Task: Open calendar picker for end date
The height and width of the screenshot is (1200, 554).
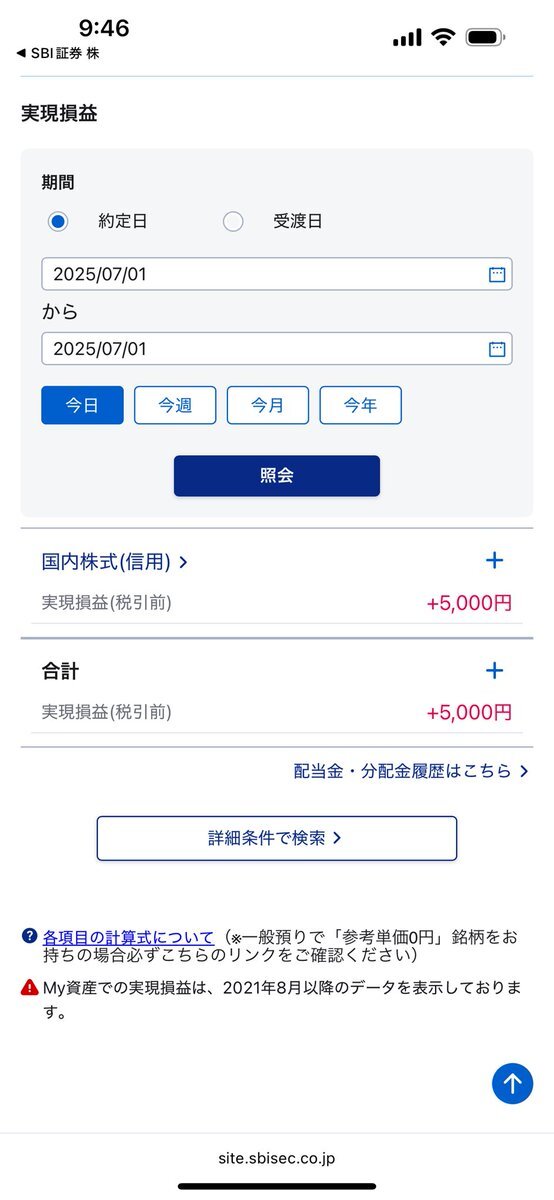Action: click(x=497, y=349)
